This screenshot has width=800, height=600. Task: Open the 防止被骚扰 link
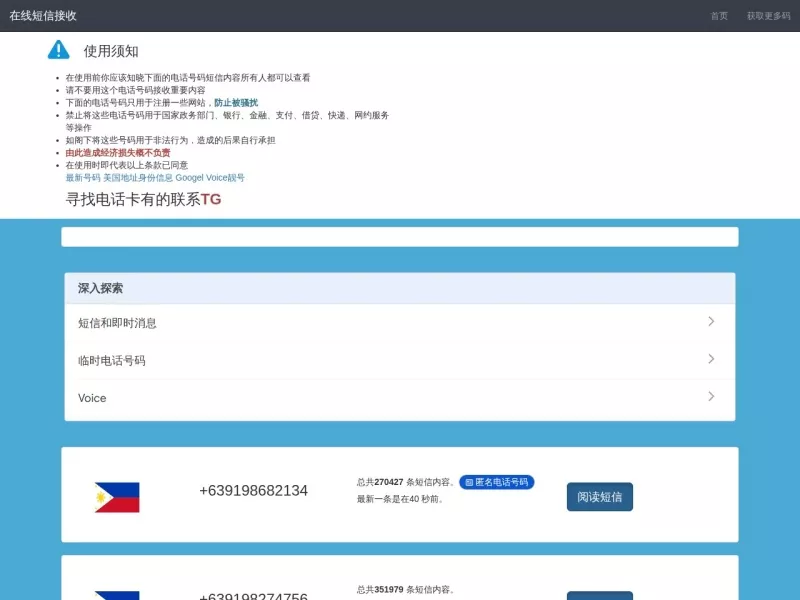pos(236,103)
